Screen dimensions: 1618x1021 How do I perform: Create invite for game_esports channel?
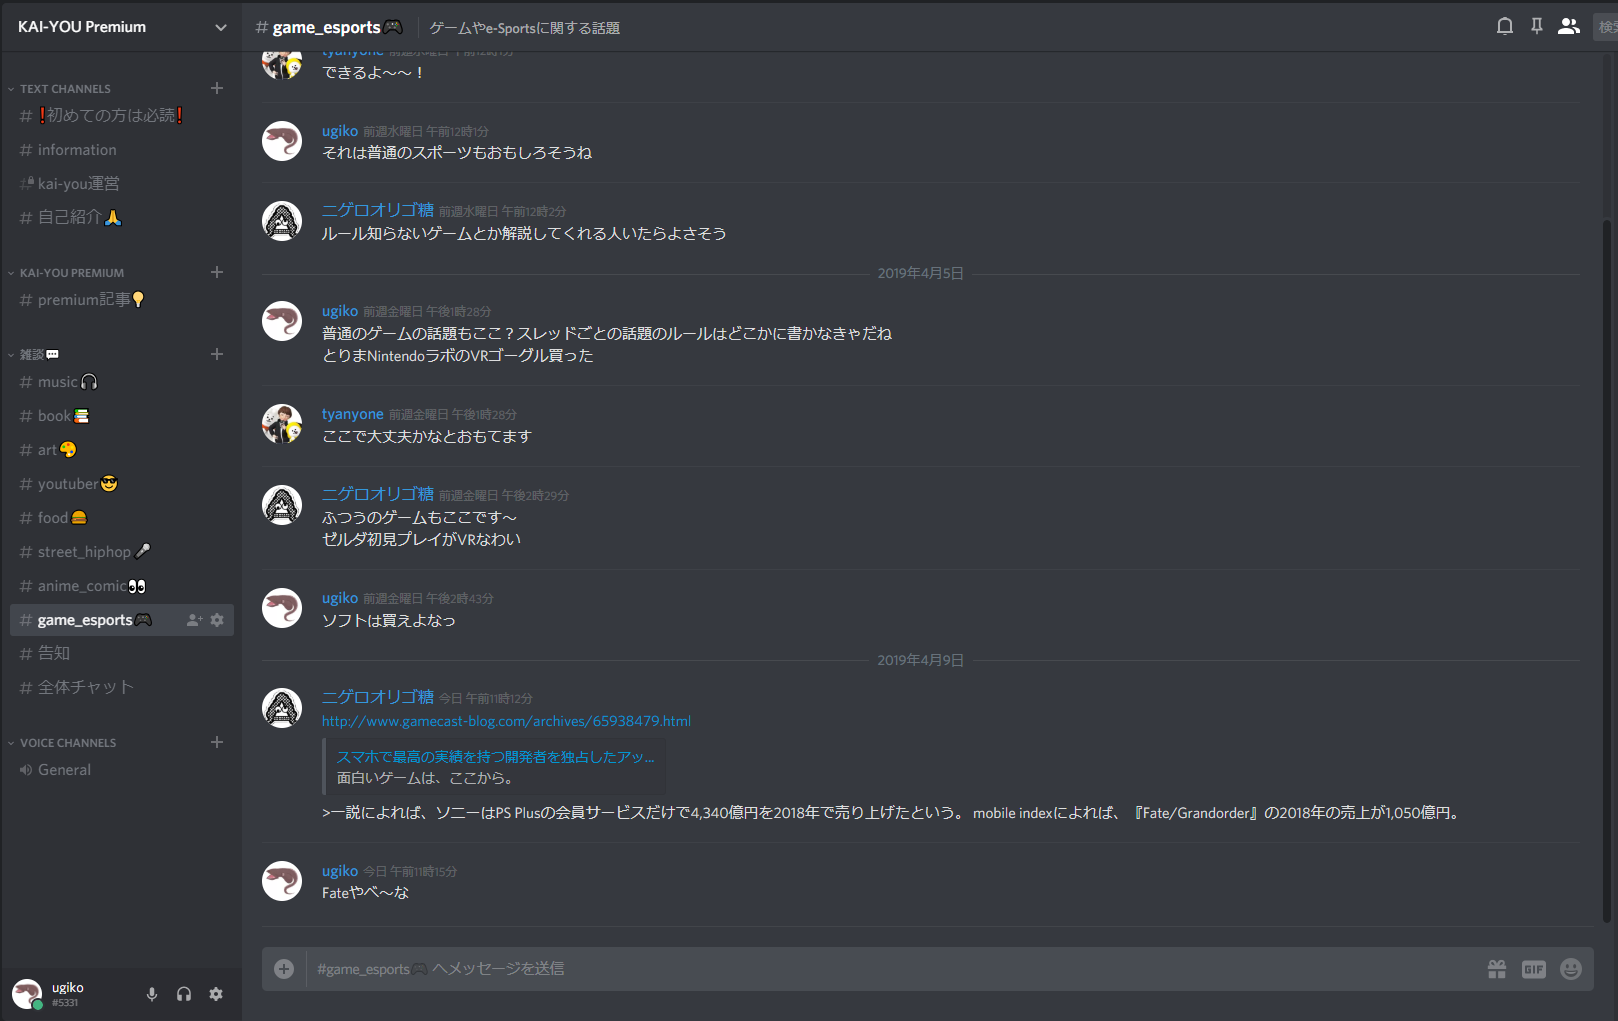tap(194, 620)
